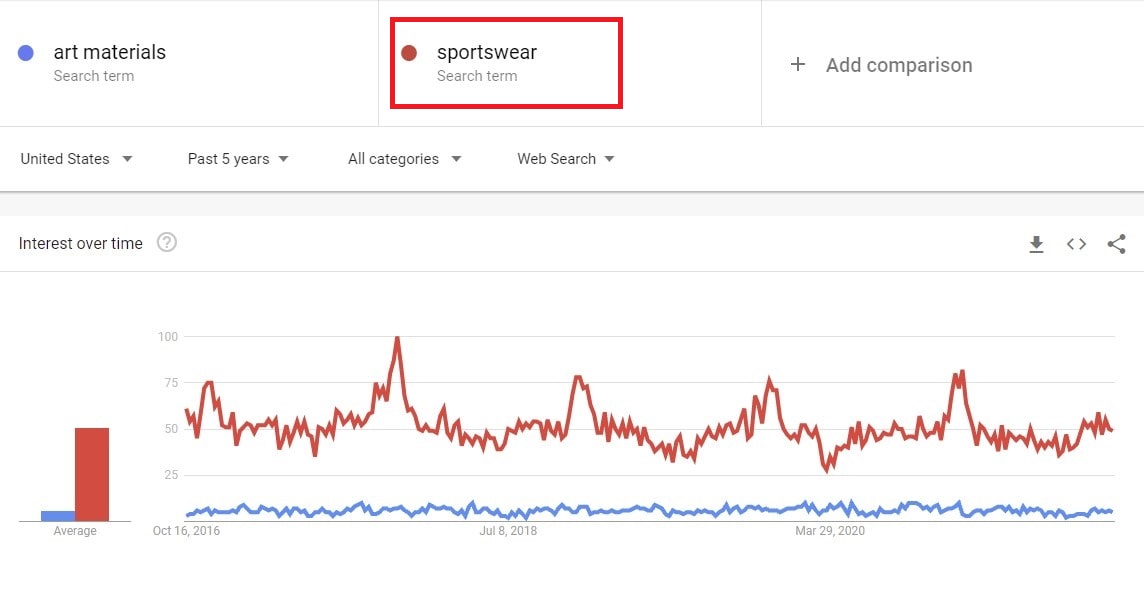Open help for Interest over time

(x=167, y=242)
